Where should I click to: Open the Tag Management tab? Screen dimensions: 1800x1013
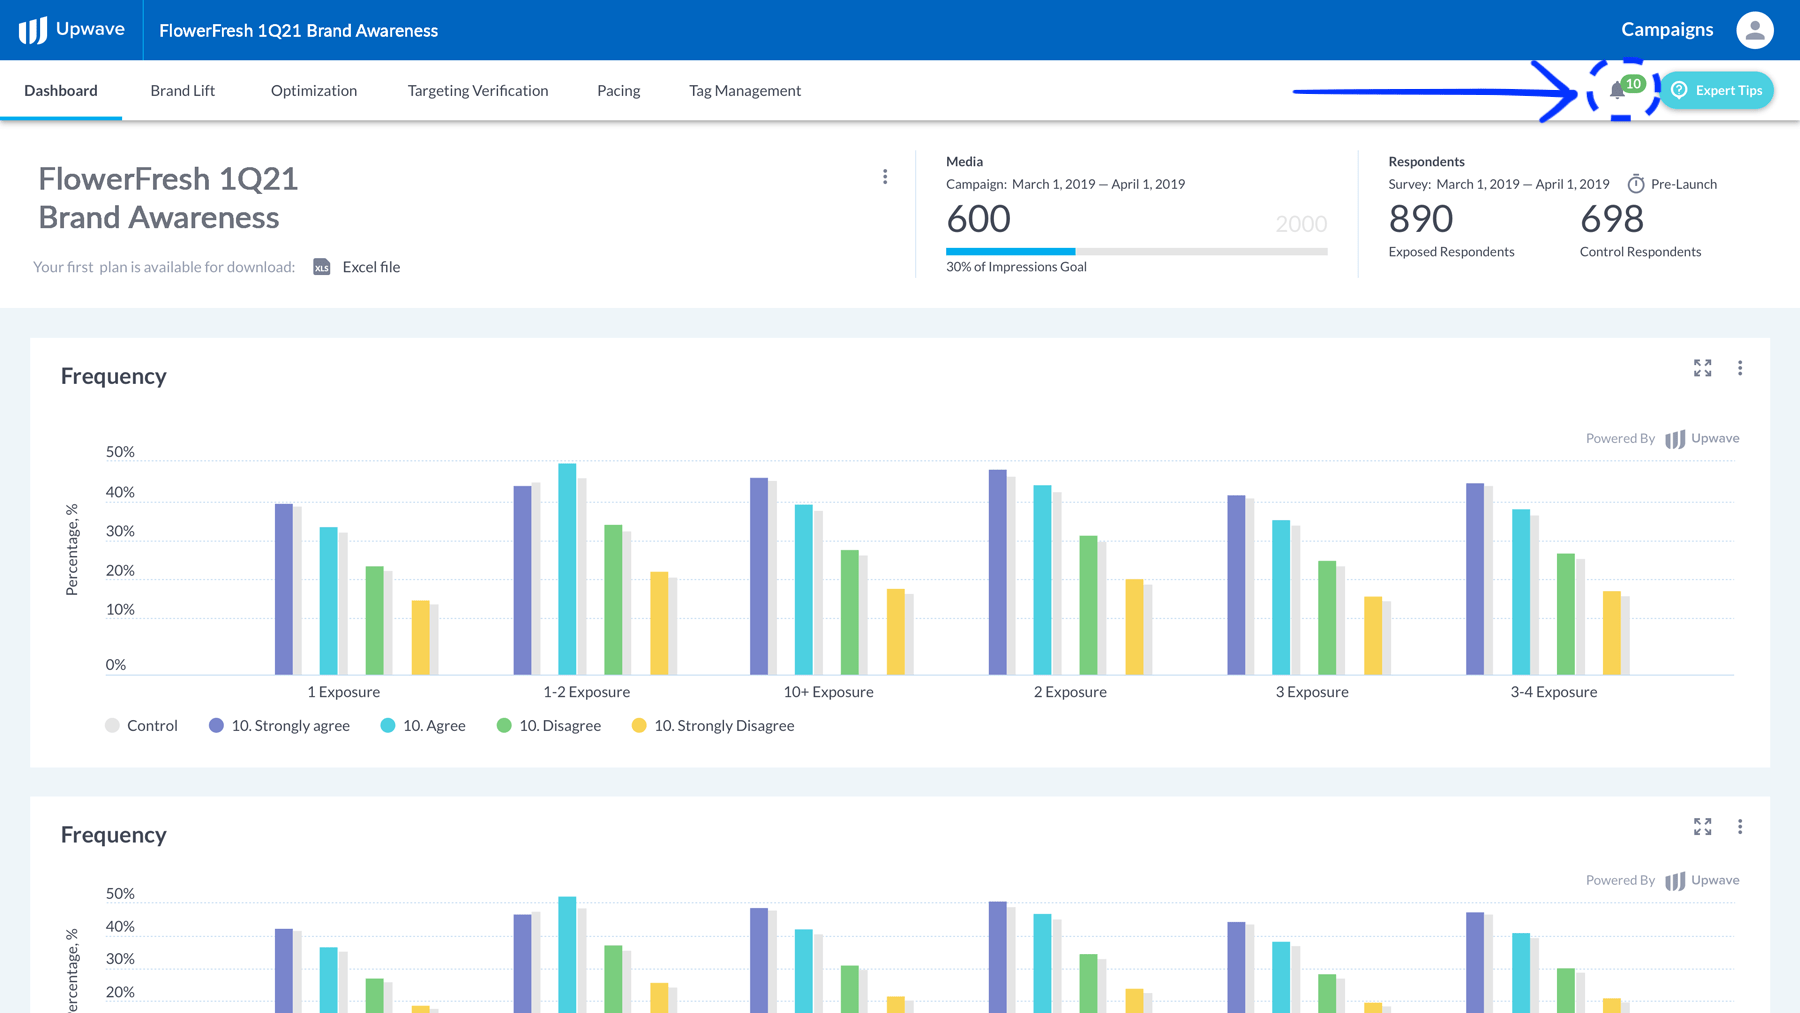[x=745, y=90]
